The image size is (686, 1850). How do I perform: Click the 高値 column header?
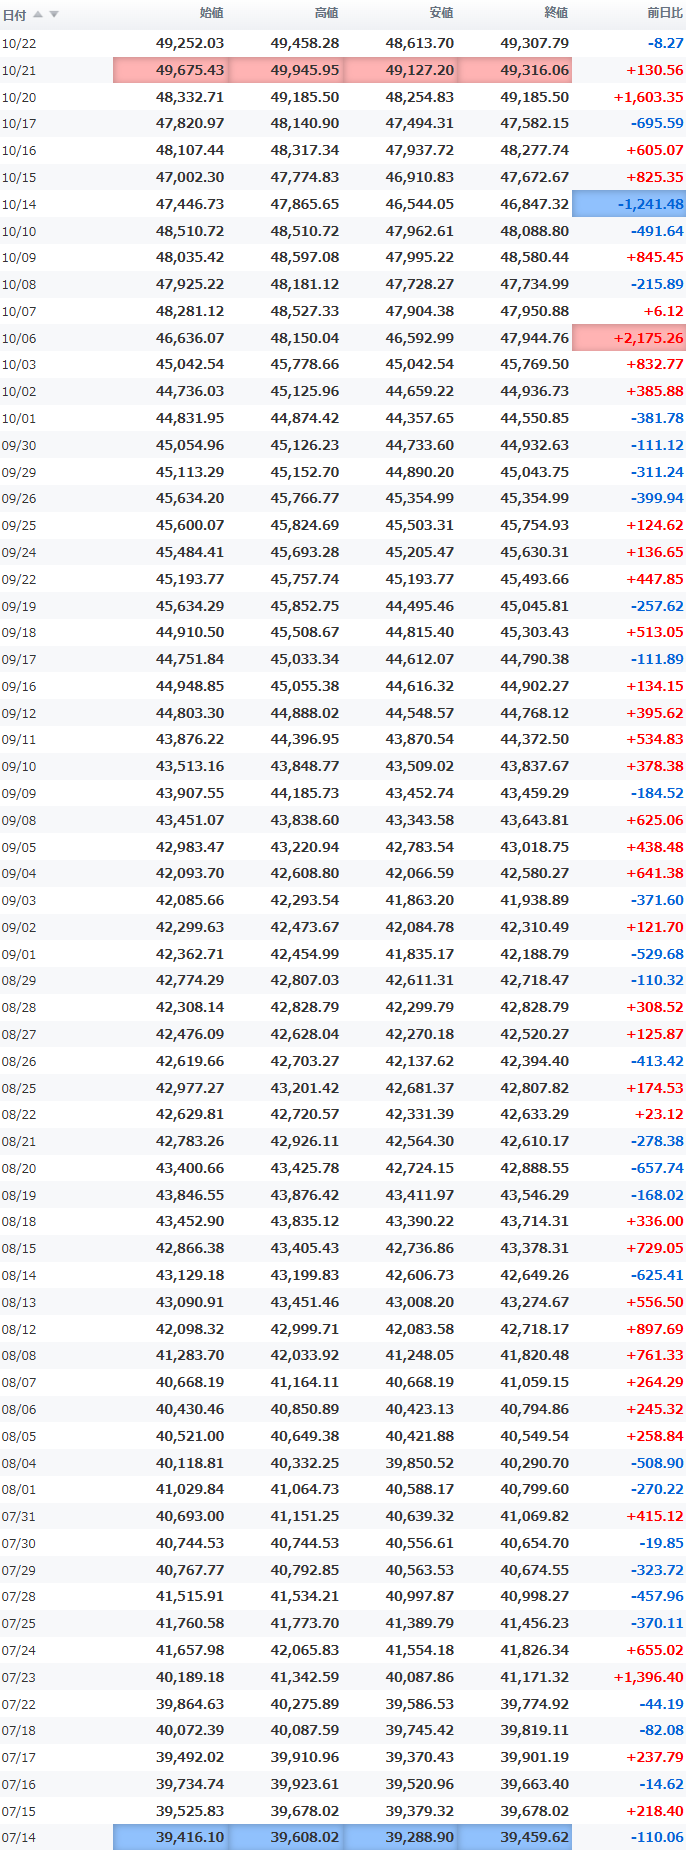coord(326,13)
